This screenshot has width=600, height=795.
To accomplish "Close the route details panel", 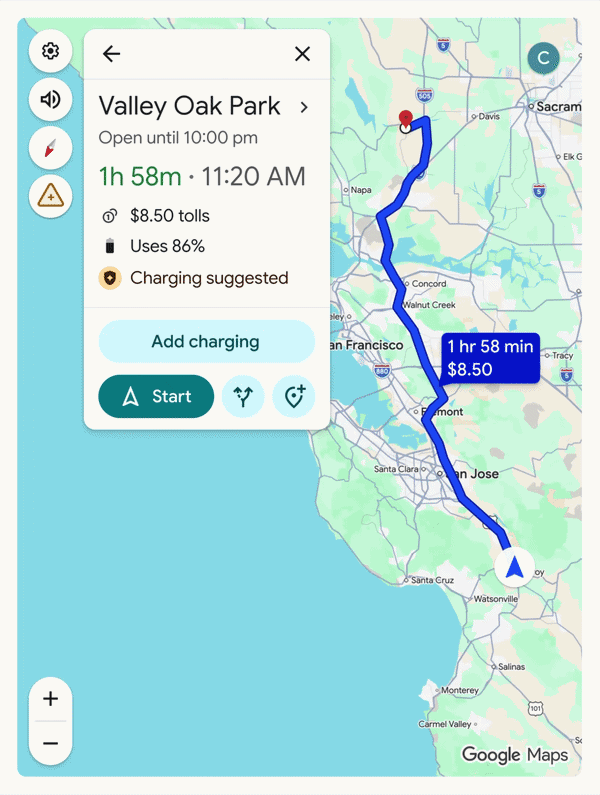I will tap(302, 54).
